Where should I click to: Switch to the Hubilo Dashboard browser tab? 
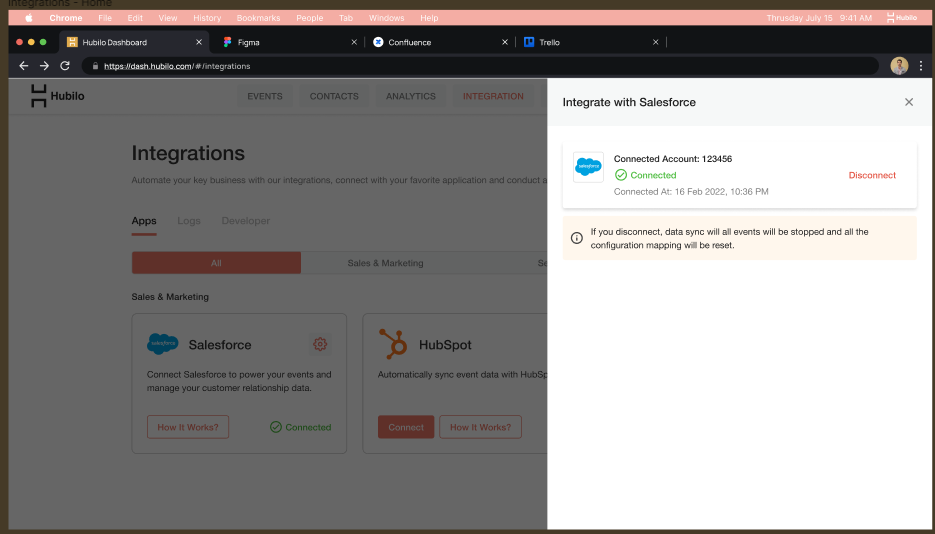click(x=134, y=42)
